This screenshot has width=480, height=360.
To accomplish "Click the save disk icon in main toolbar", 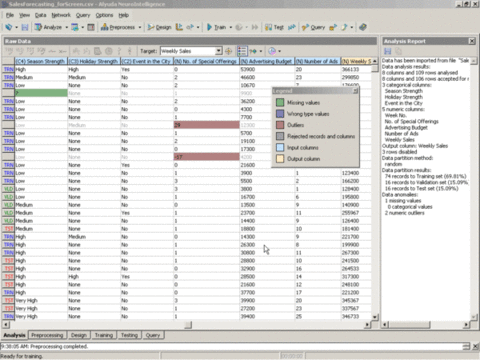I will click(25, 27).
